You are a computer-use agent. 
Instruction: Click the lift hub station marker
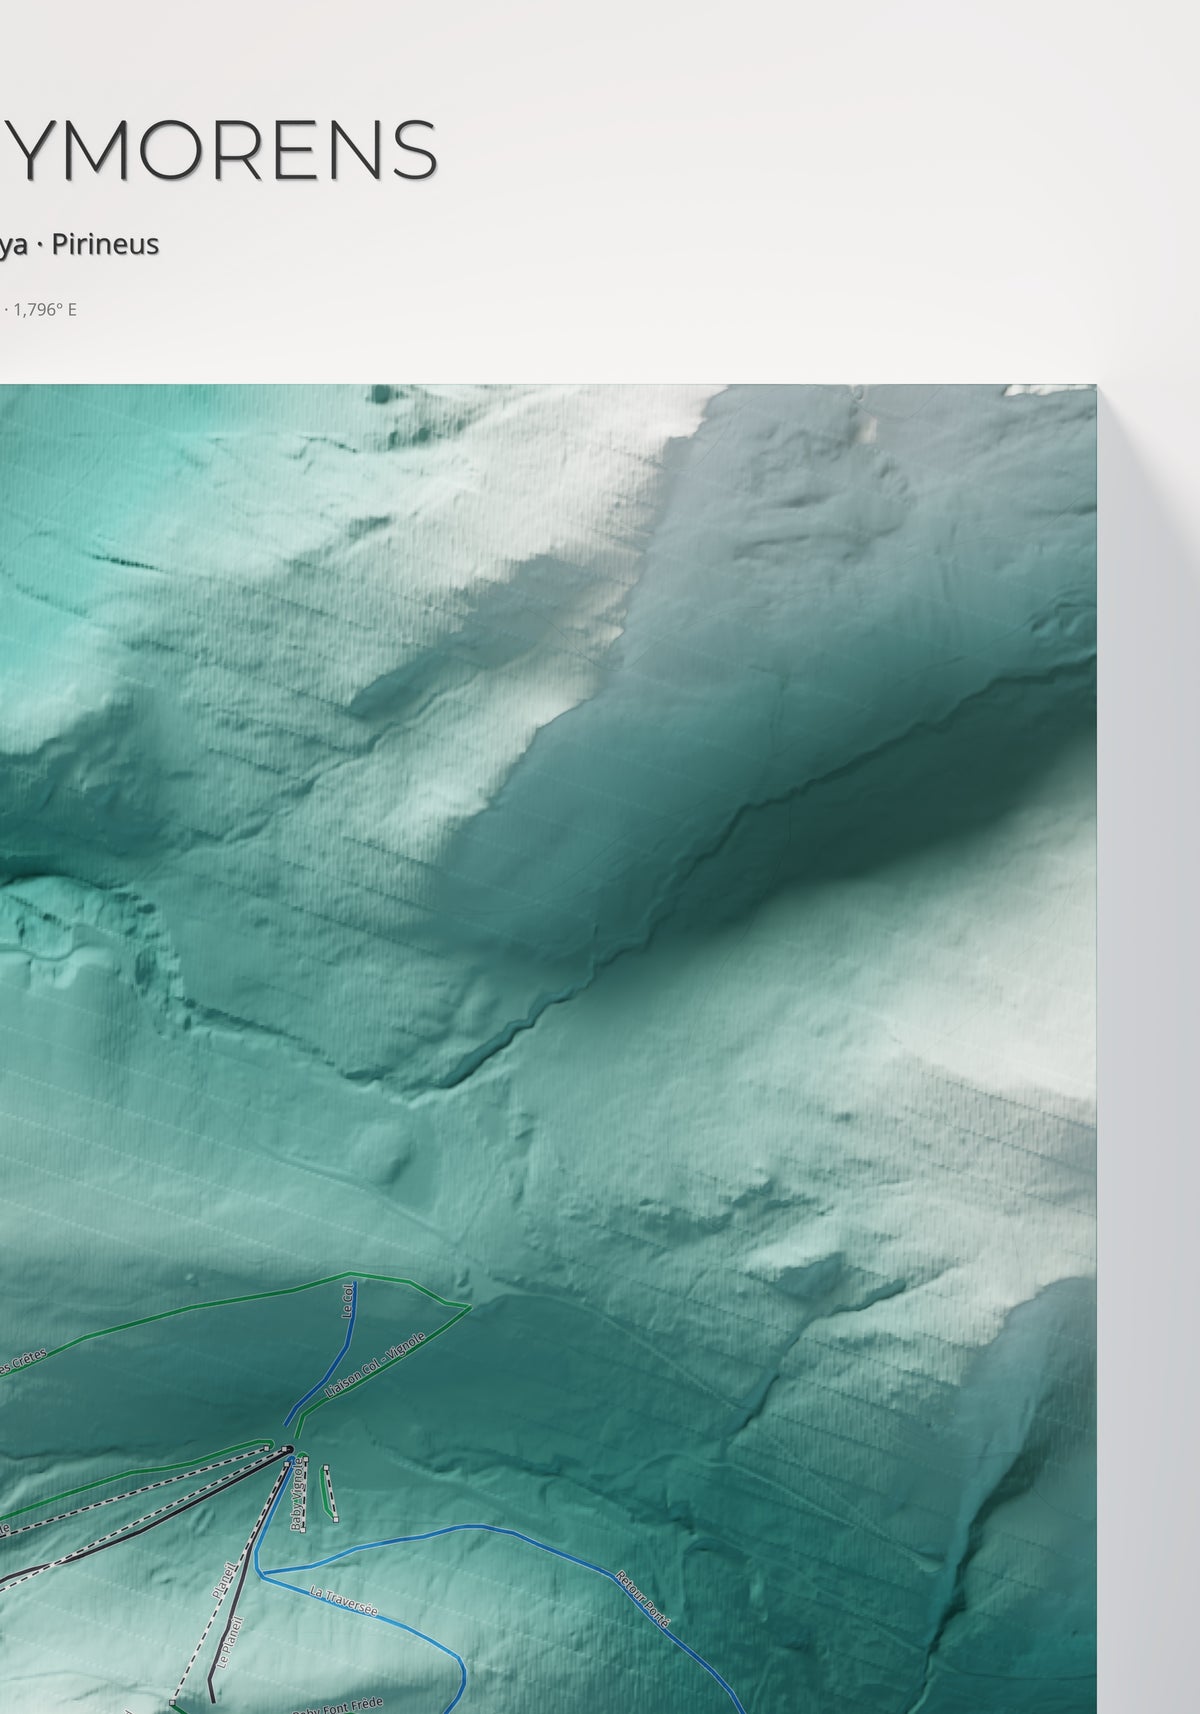pyautogui.click(x=288, y=1449)
